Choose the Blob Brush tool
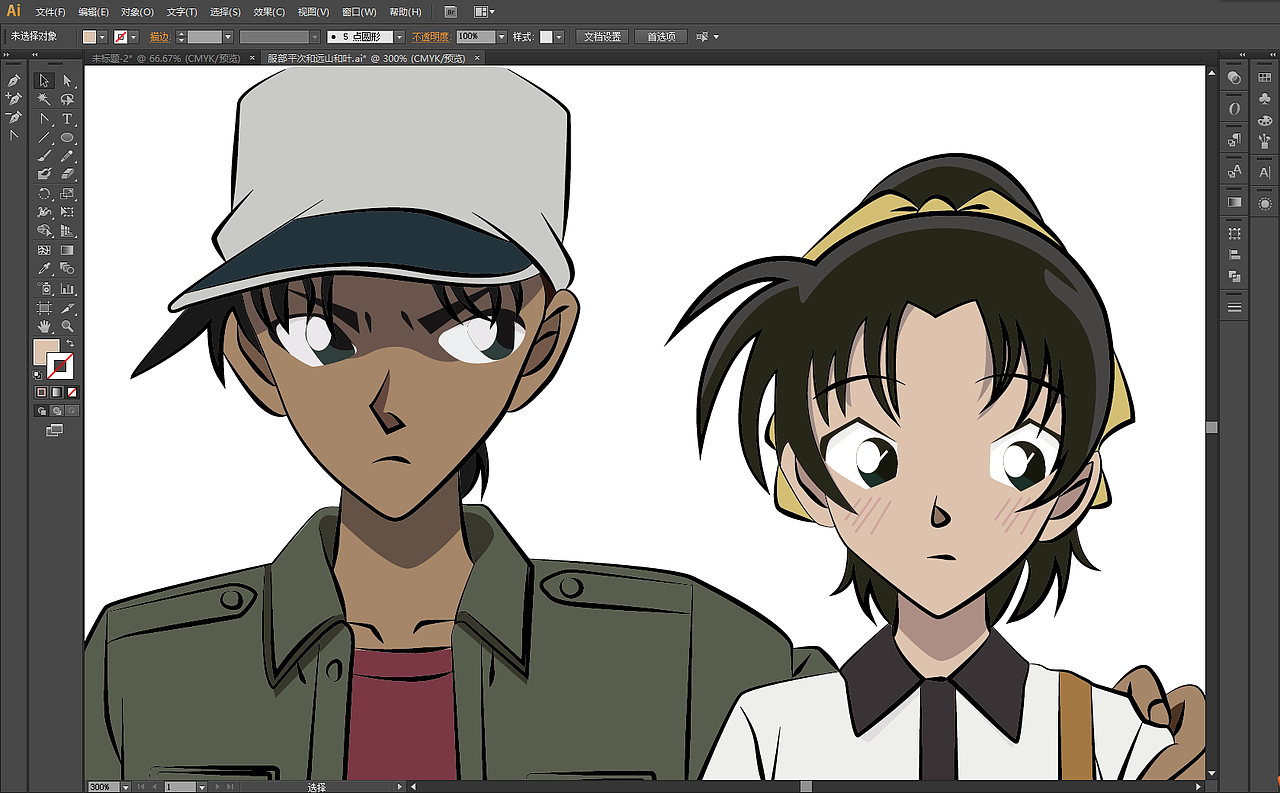1280x793 pixels. pyautogui.click(x=44, y=174)
